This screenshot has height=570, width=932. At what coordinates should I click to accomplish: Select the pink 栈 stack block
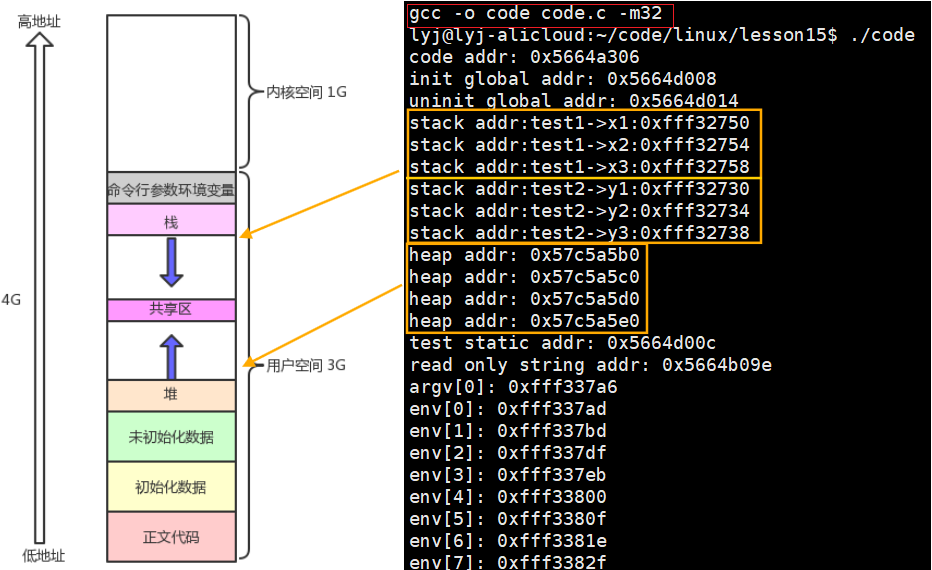tap(171, 220)
